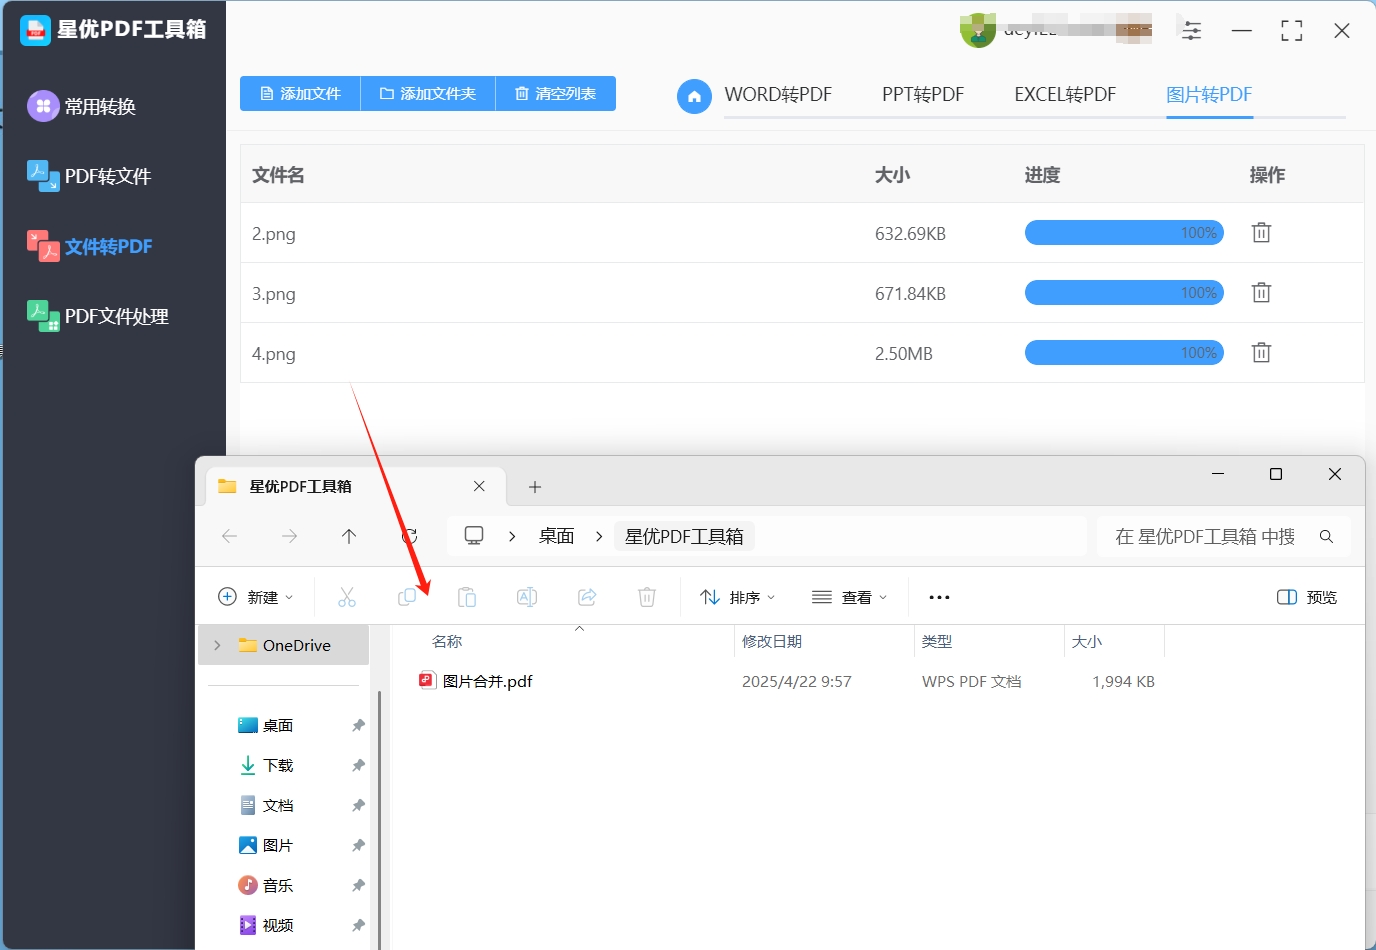Image resolution: width=1376 pixels, height=950 pixels.
Task: Click the pin icon next to 图片
Action: (x=358, y=845)
